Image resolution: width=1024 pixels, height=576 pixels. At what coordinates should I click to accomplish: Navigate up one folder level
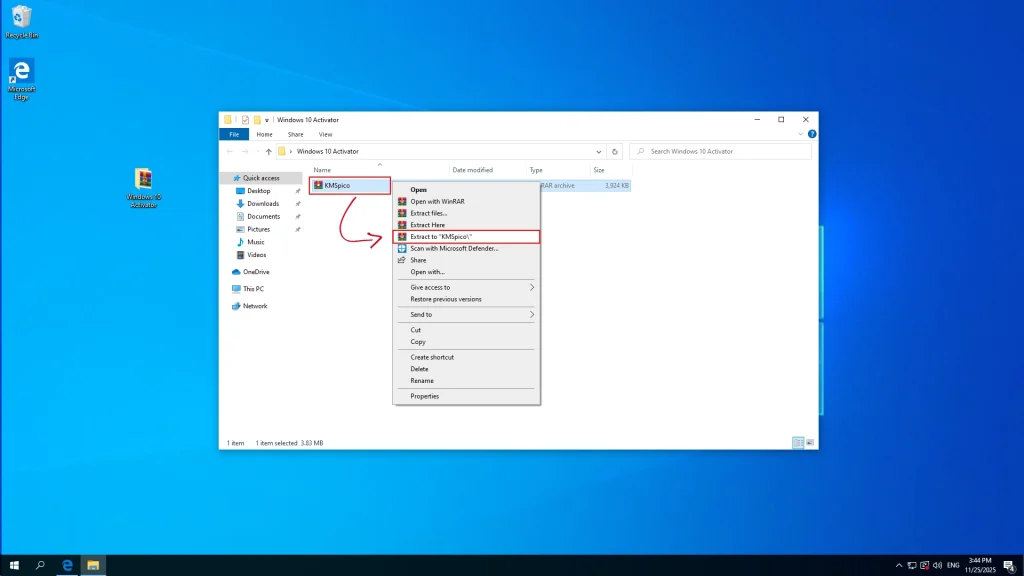266,151
